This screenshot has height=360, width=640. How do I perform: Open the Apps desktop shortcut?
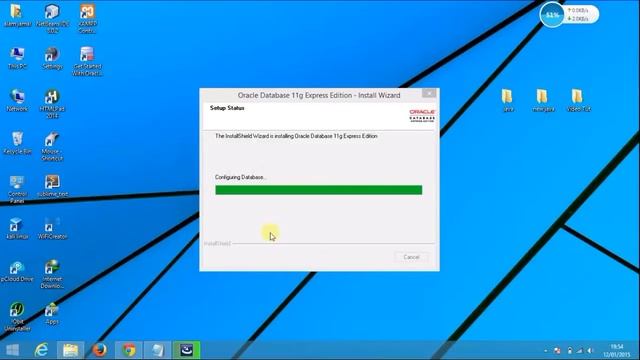[52, 313]
